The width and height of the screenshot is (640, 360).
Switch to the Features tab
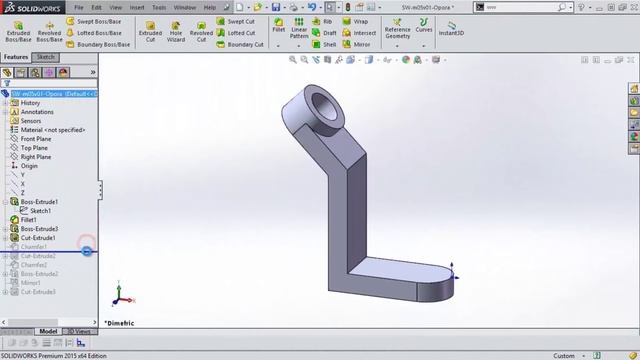pyautogui.click(x=16, y=57)
